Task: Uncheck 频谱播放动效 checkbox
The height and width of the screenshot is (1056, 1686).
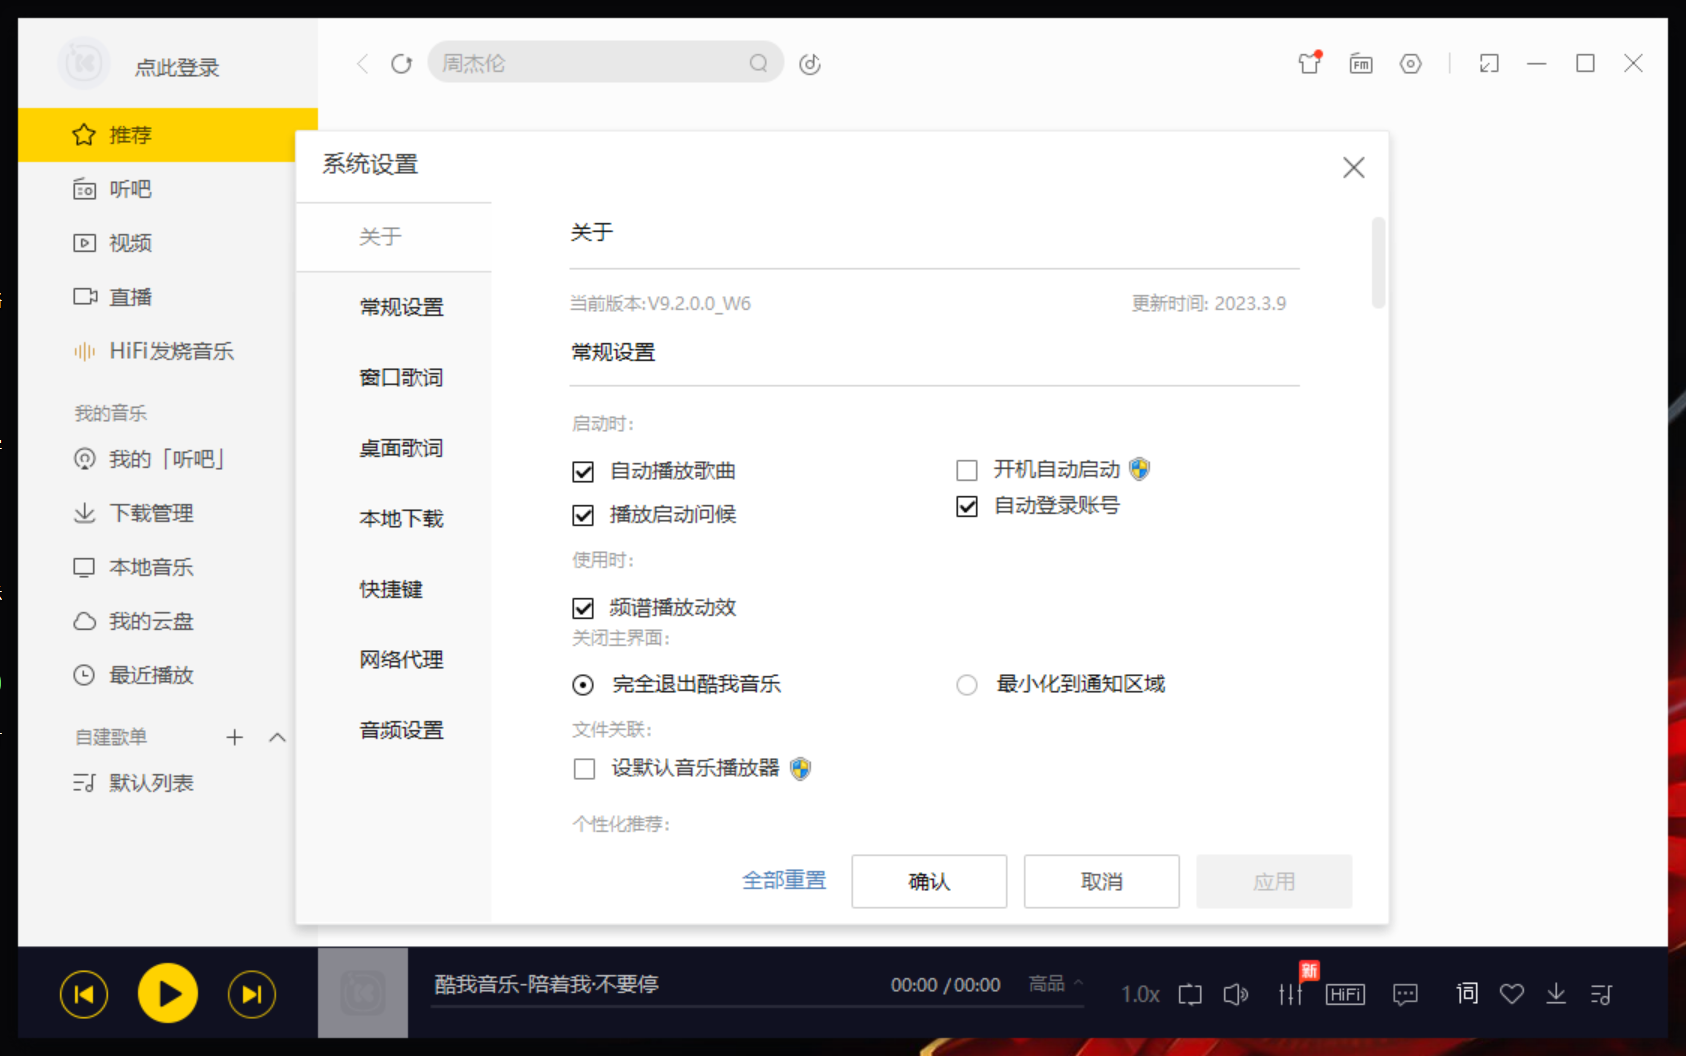Action: [x=583, y=608]
